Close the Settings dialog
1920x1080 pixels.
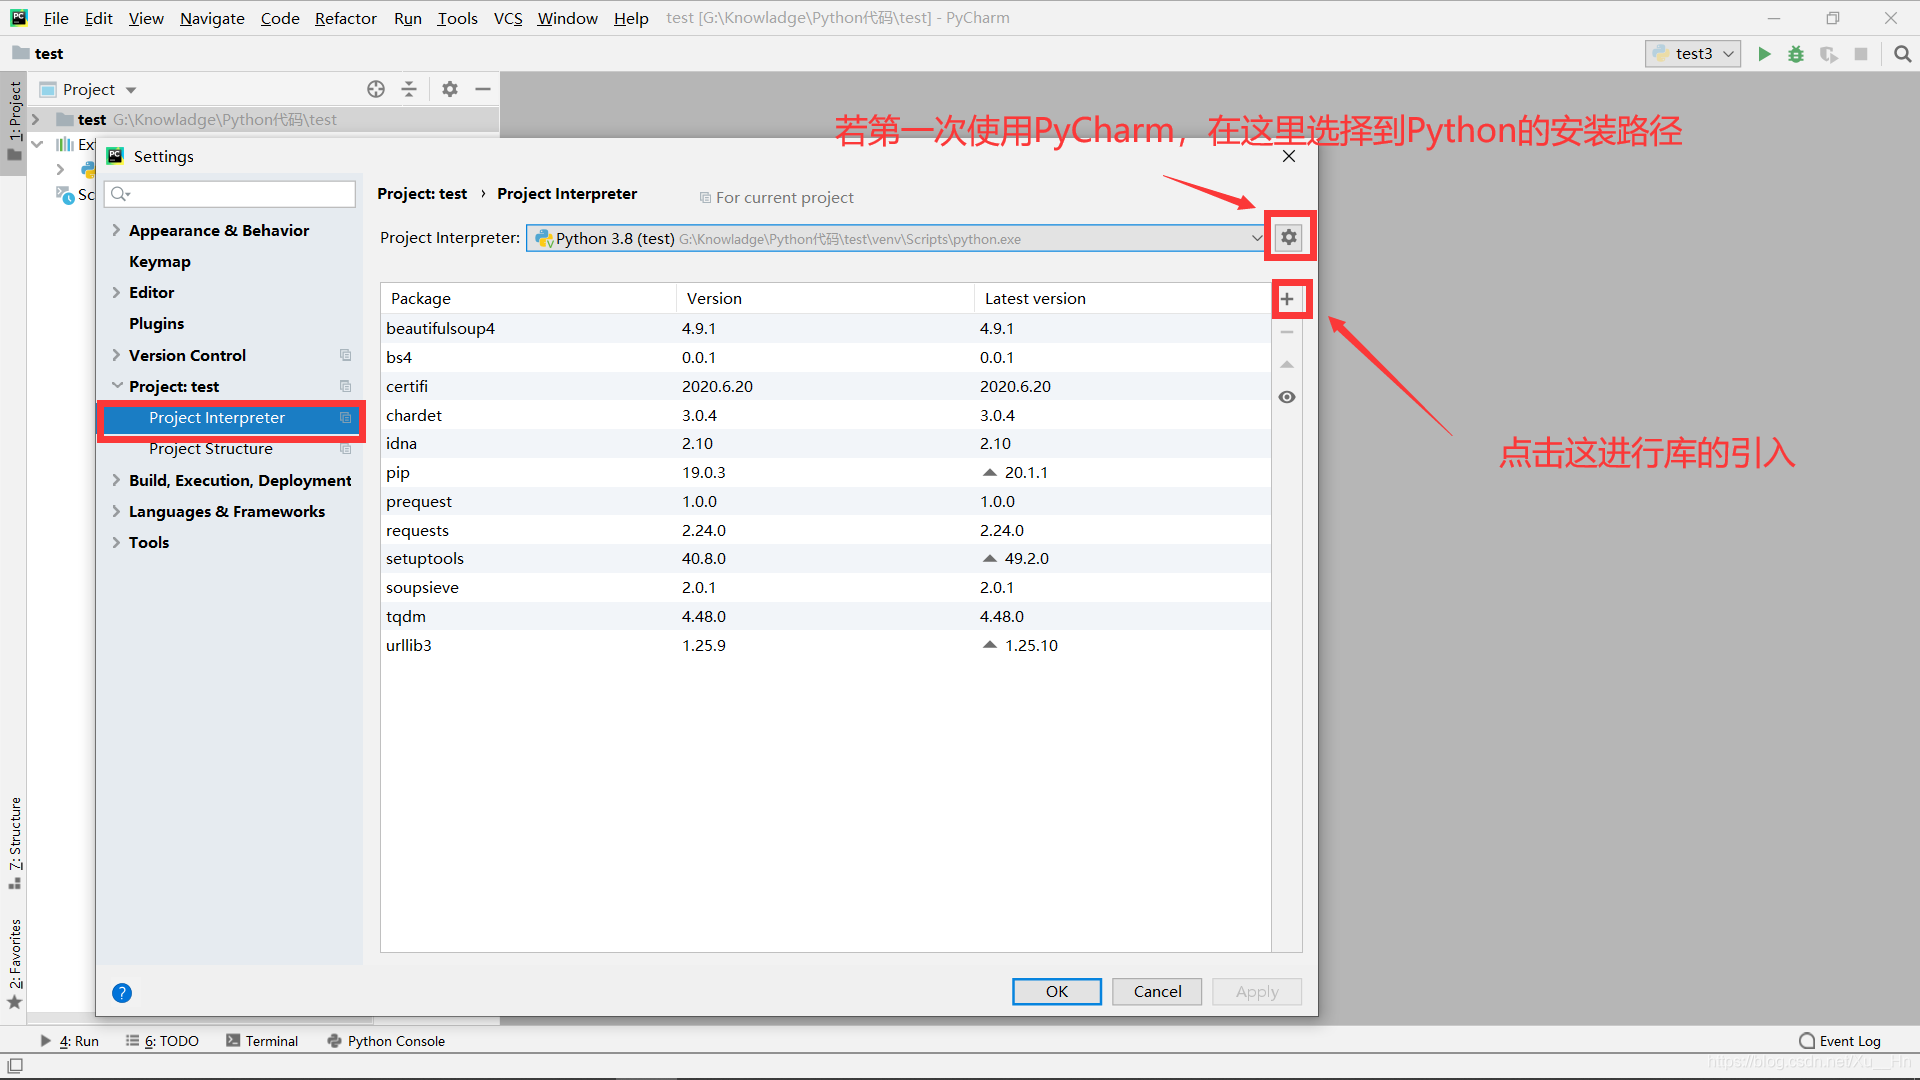coord(1289,156)
